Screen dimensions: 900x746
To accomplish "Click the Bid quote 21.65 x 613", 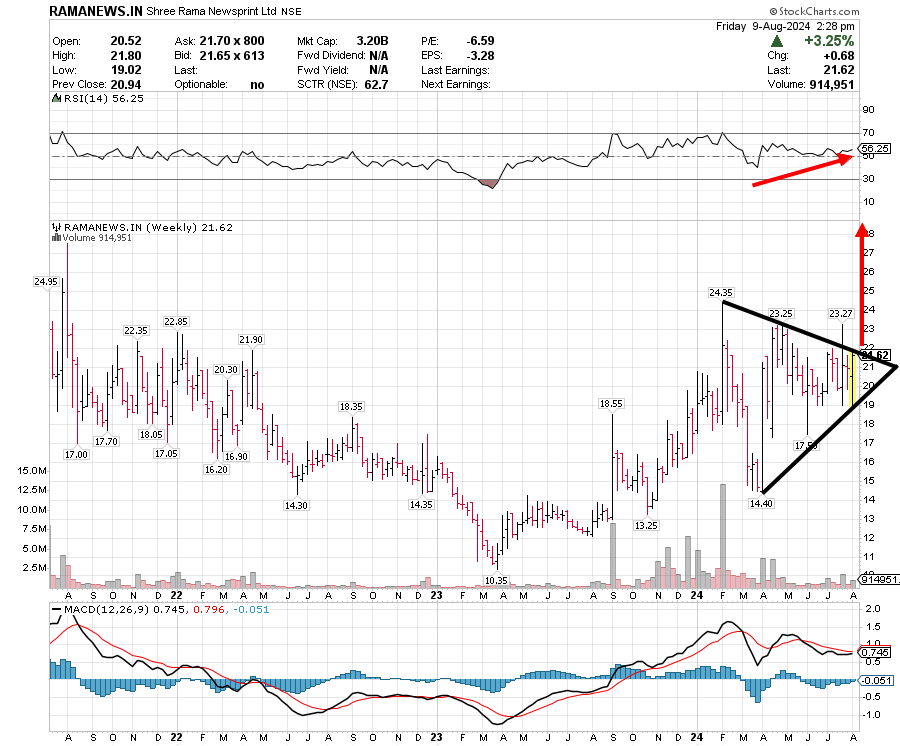I will [x=232, y=56].
